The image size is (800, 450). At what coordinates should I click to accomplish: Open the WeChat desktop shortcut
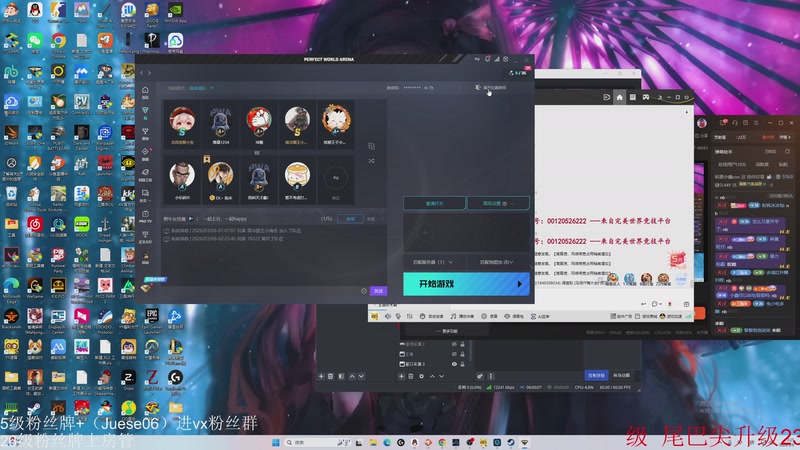tap(35, 43)
